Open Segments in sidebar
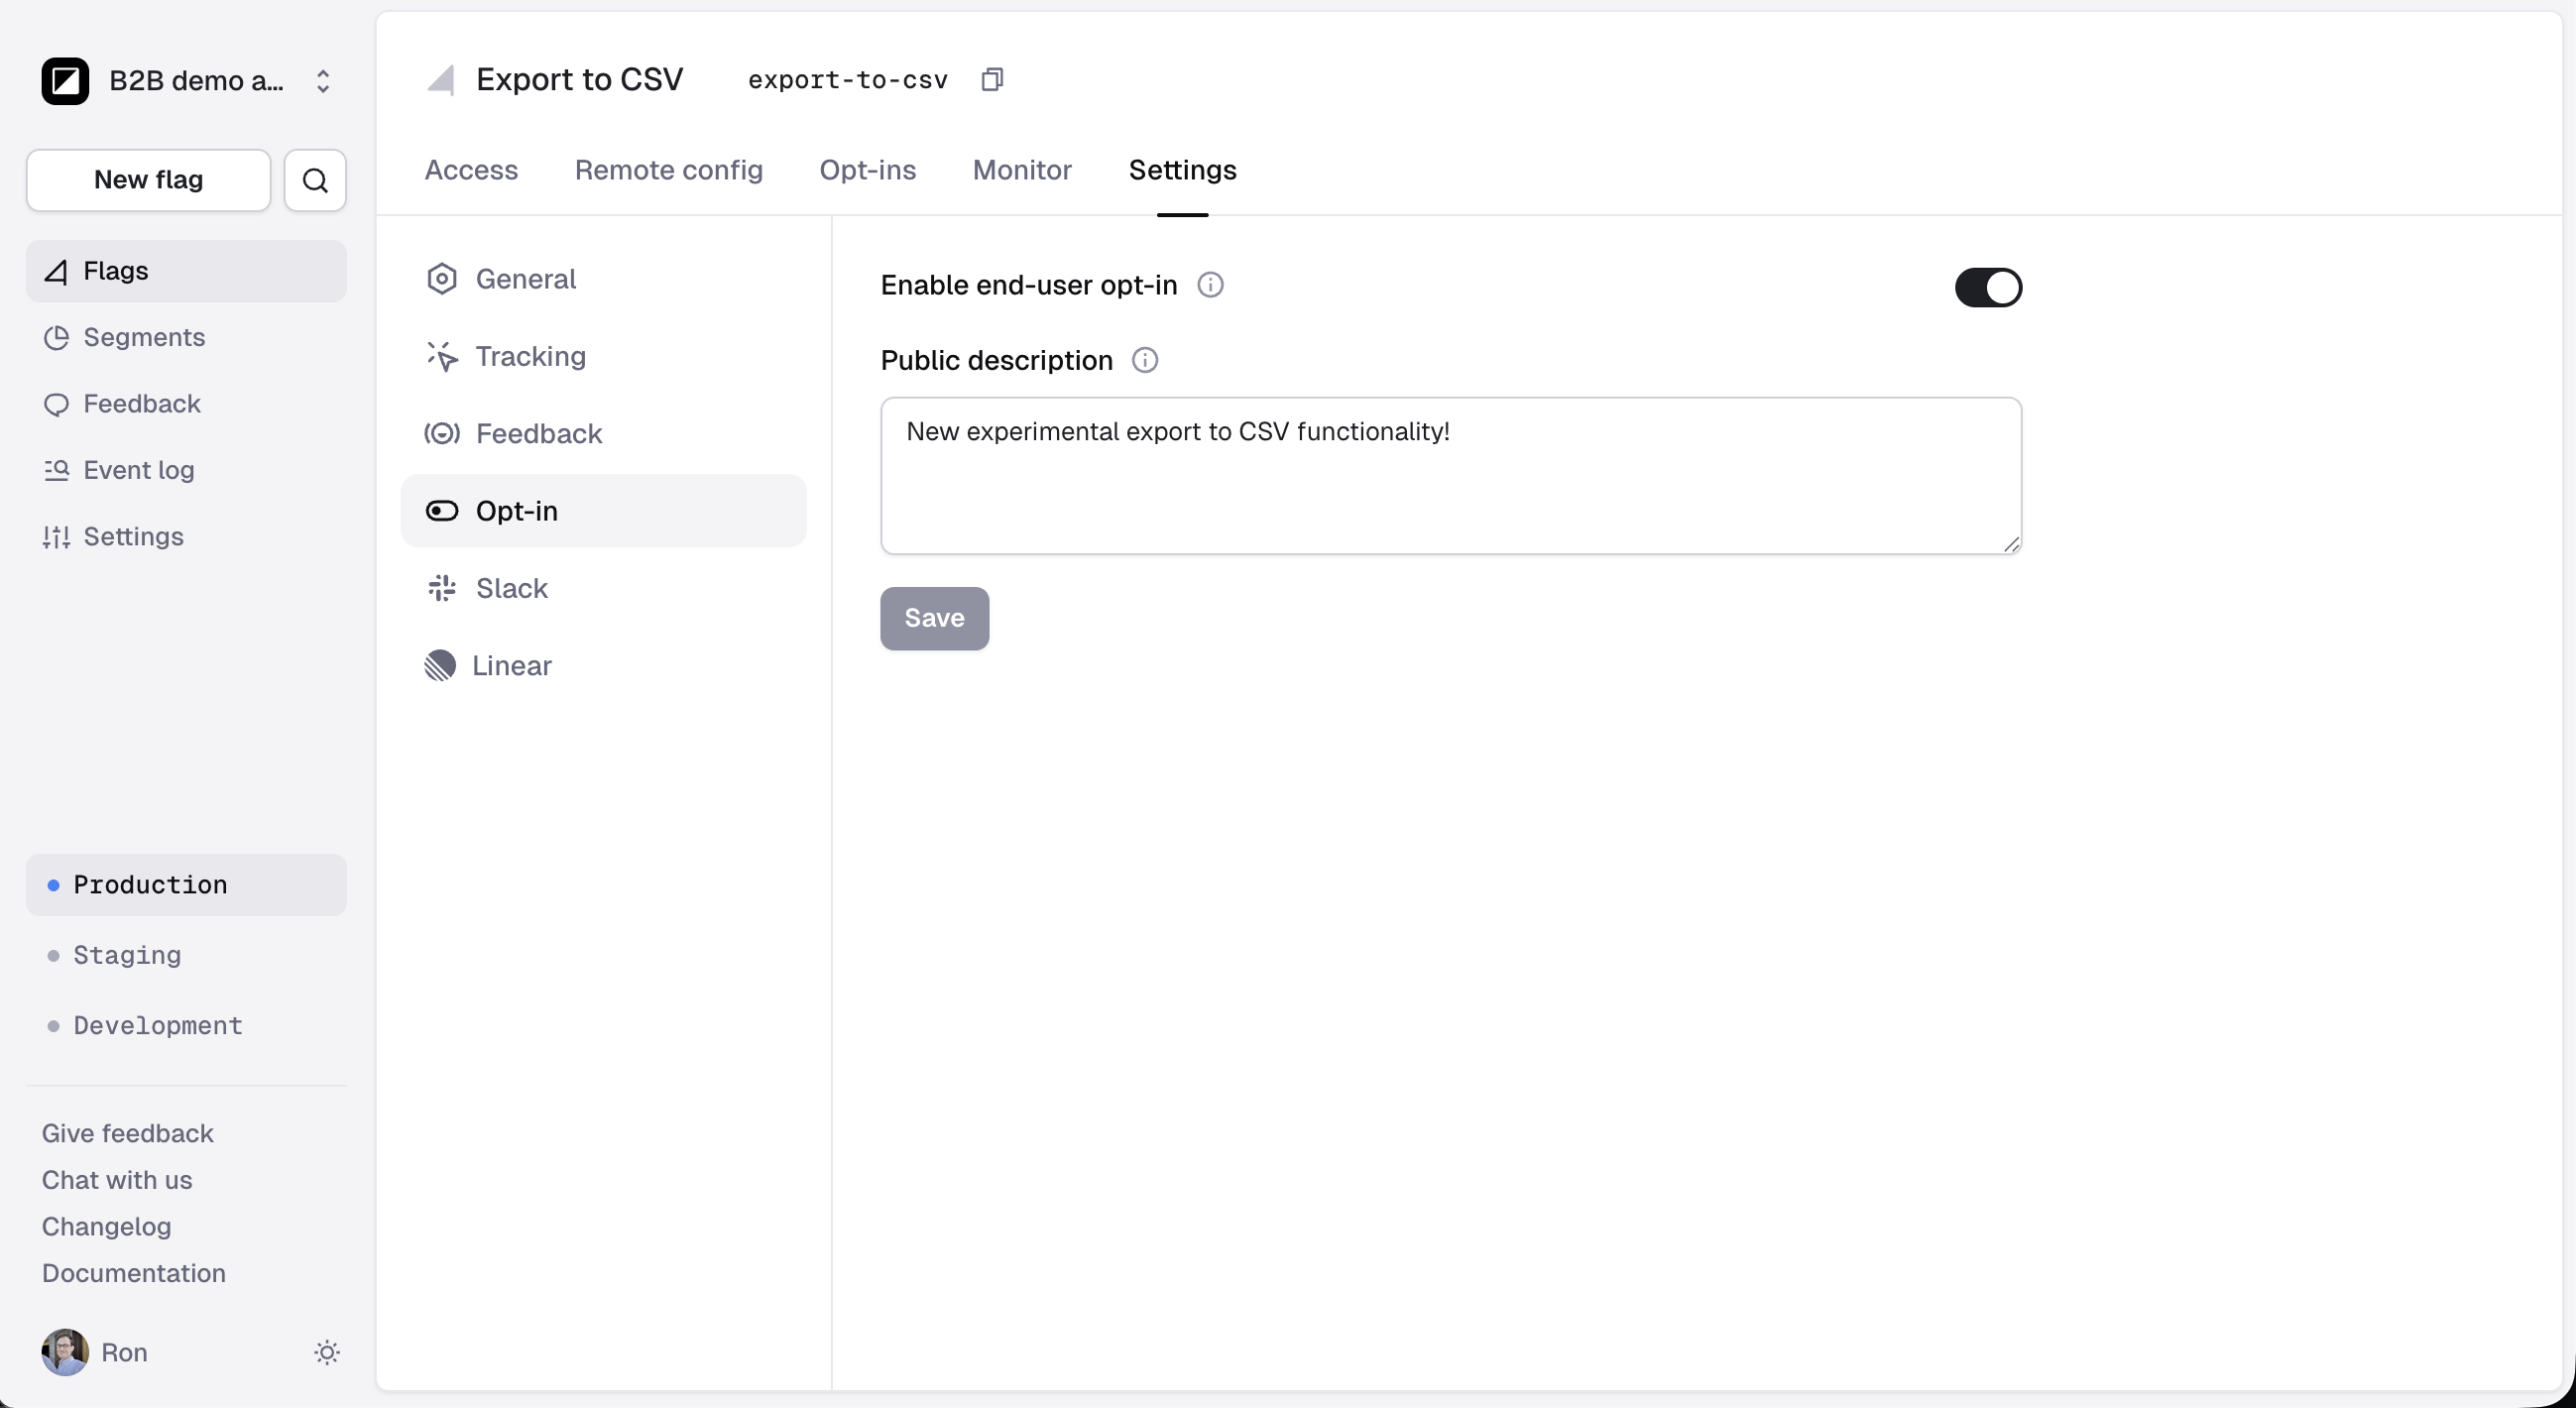The height and width of the screenshot is (1408, 2576). [186, 337]
